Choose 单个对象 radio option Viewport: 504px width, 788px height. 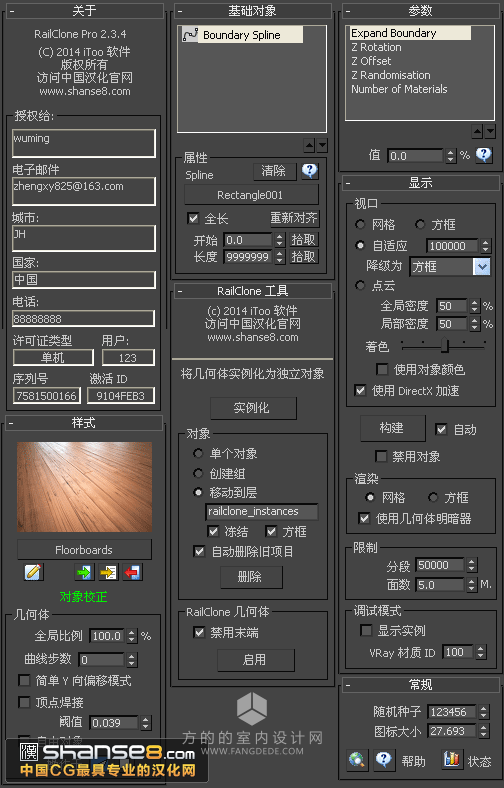coord(198,453)
